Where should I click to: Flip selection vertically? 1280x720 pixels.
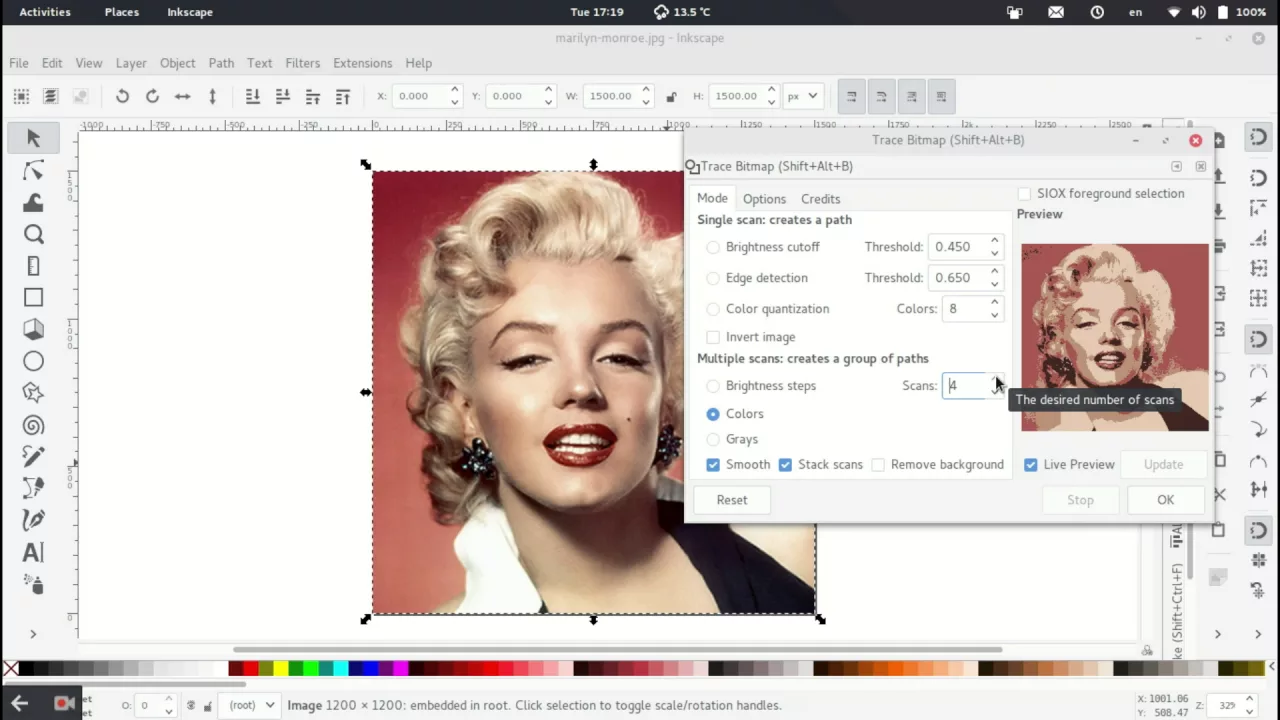tap(212, 96)
